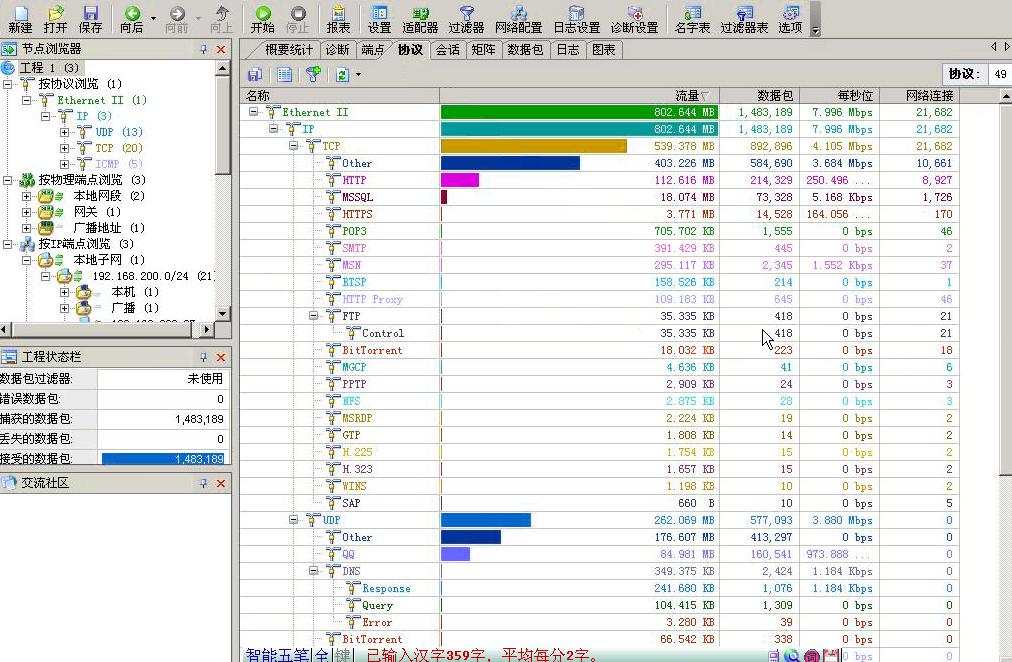Open the 向后 (Back) dropdown arrow
Image resolution: width=1012 pixels, height=662 pixels.
(153, 17)
